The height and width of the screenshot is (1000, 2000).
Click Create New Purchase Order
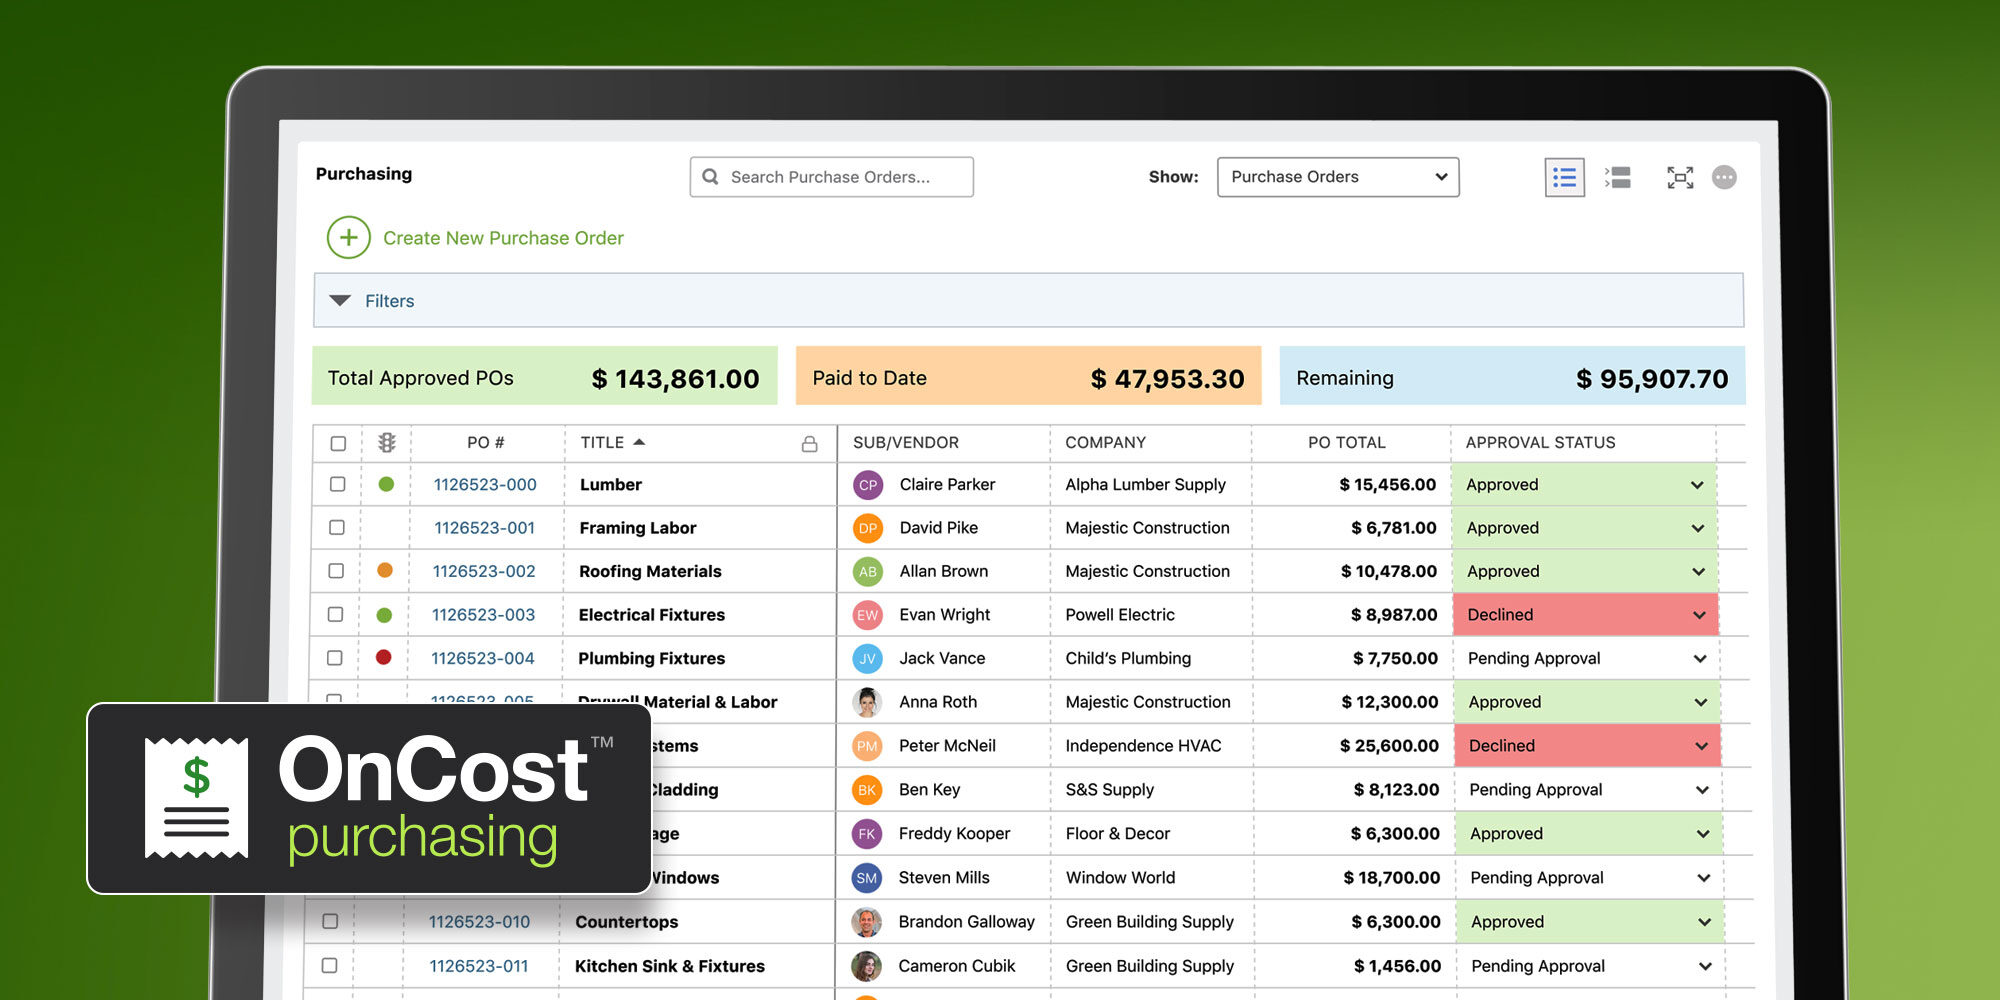503,238
